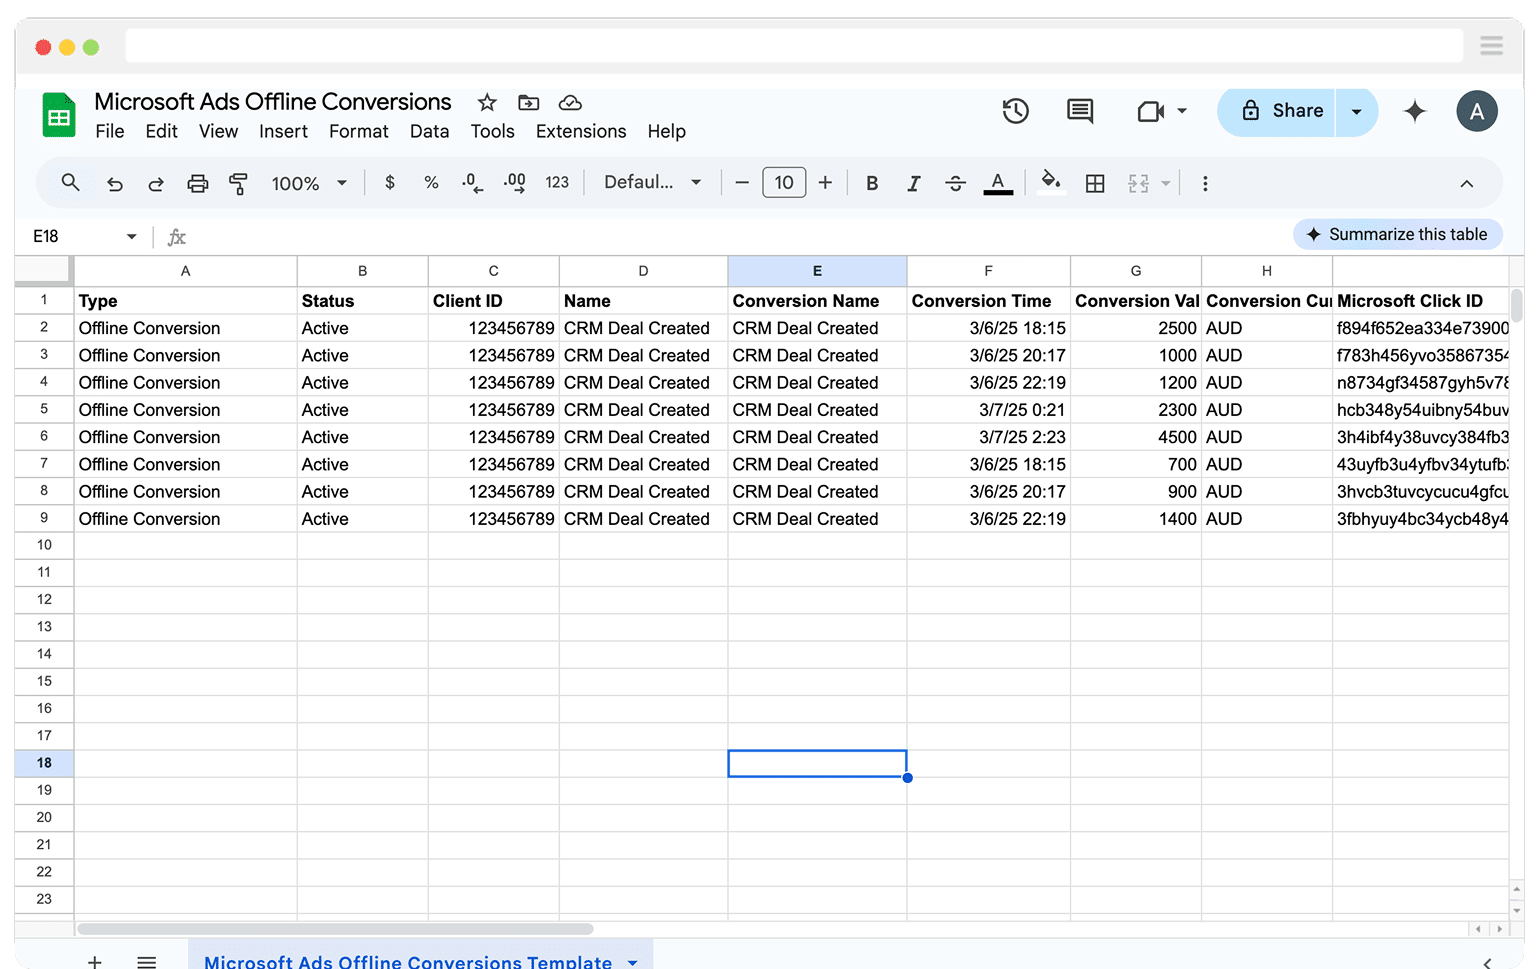The image size is (1538, 969).
Task: Open version history clock icon
Action: 1016,111
